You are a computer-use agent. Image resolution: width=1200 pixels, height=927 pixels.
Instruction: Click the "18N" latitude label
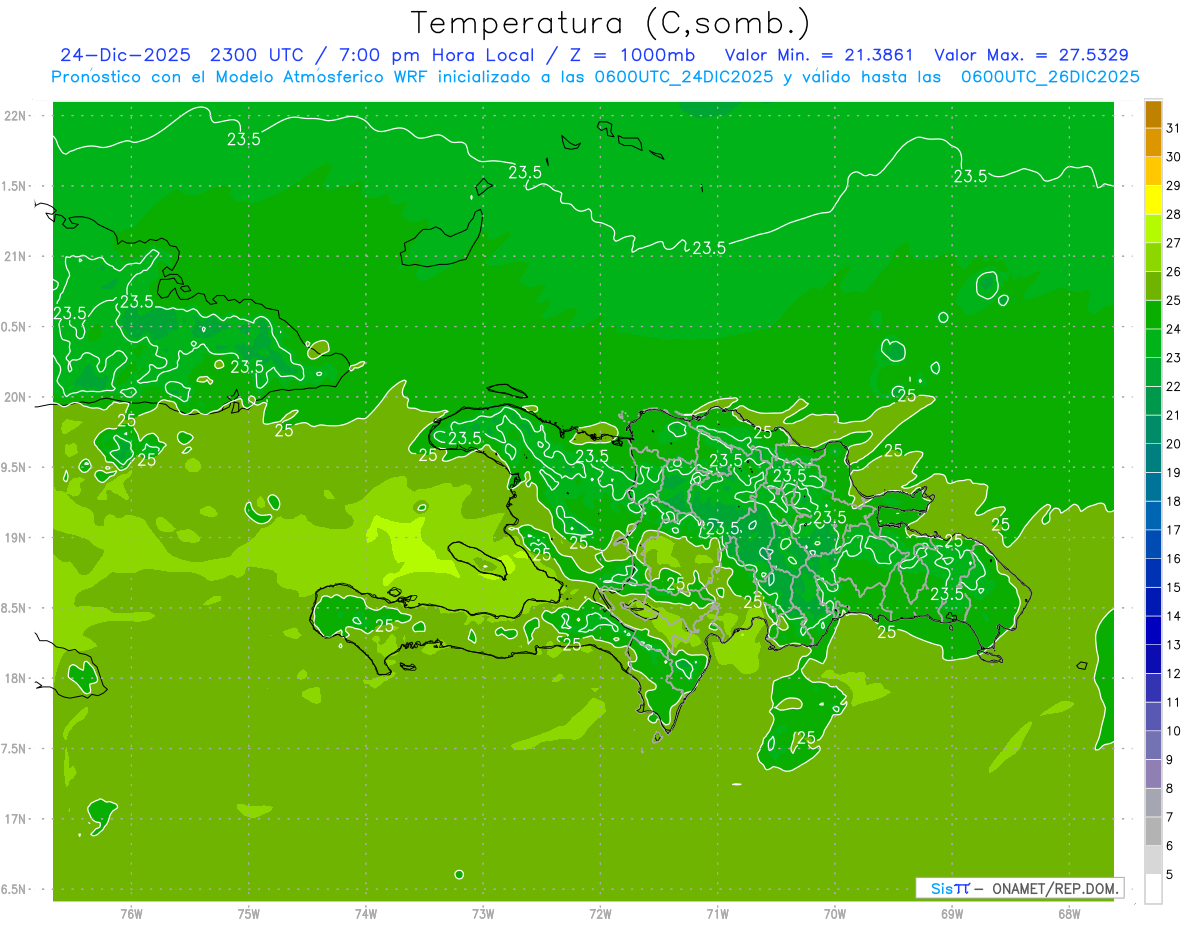pos(15,678)
